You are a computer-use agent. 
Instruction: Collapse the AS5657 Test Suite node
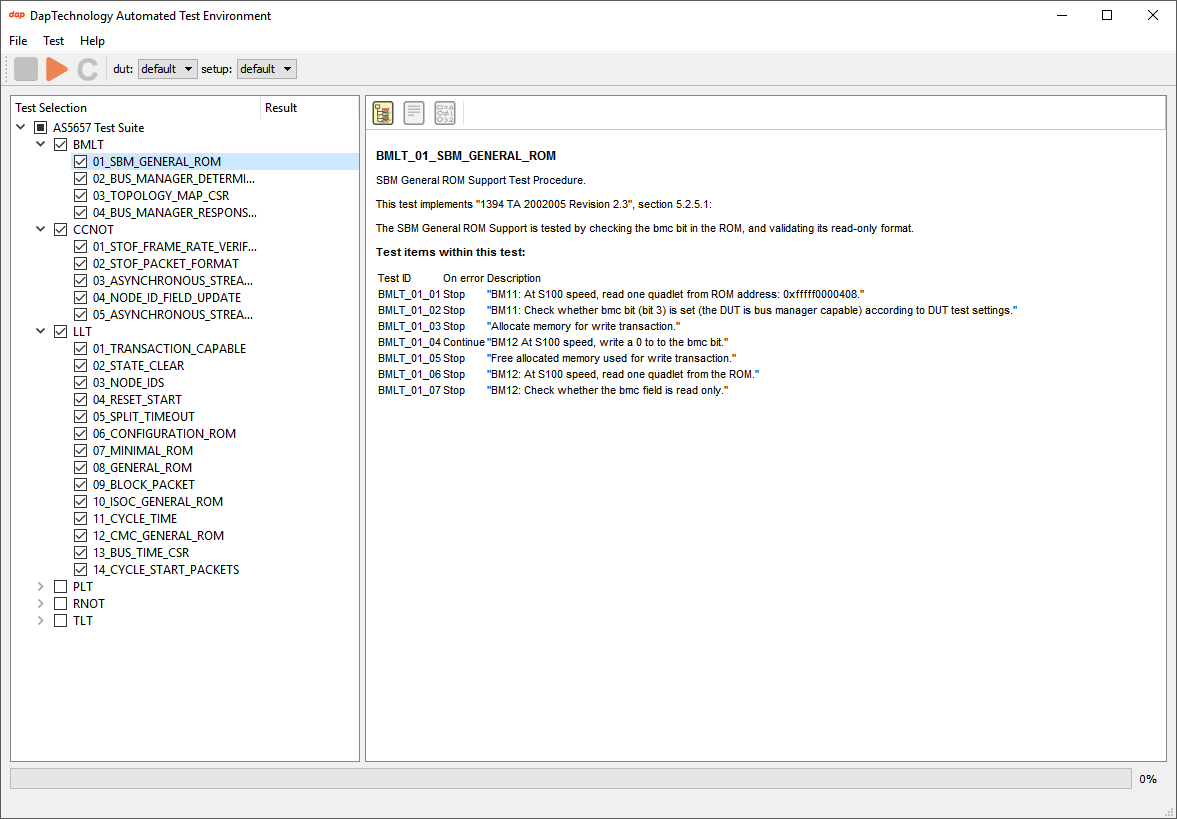[x=21, y=128]
